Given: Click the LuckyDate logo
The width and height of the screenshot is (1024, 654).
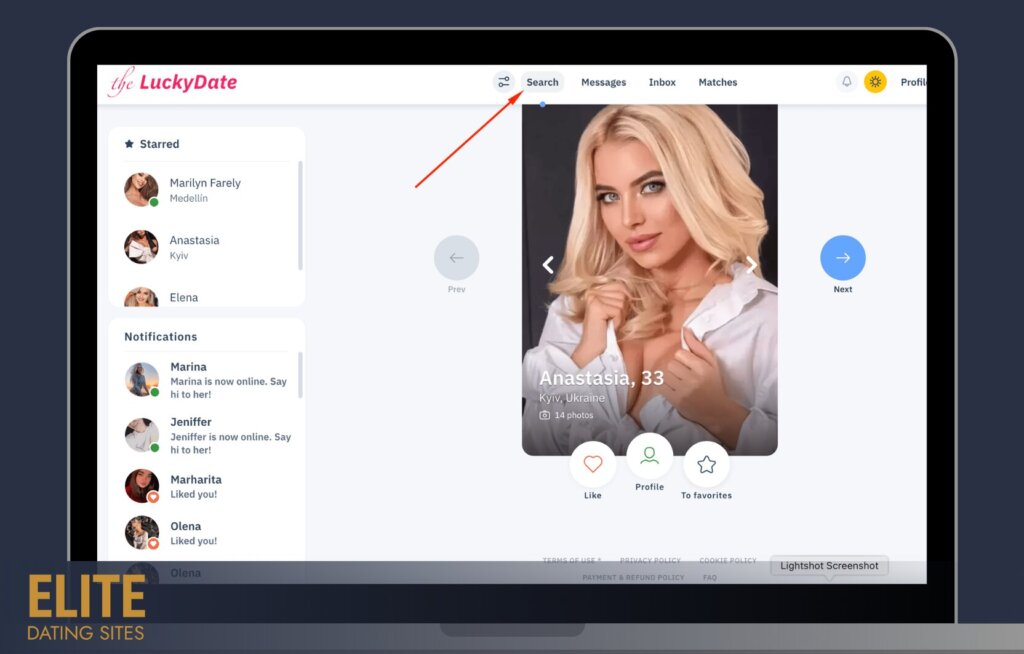Looking at the screenshot, I should click(173, 82).
